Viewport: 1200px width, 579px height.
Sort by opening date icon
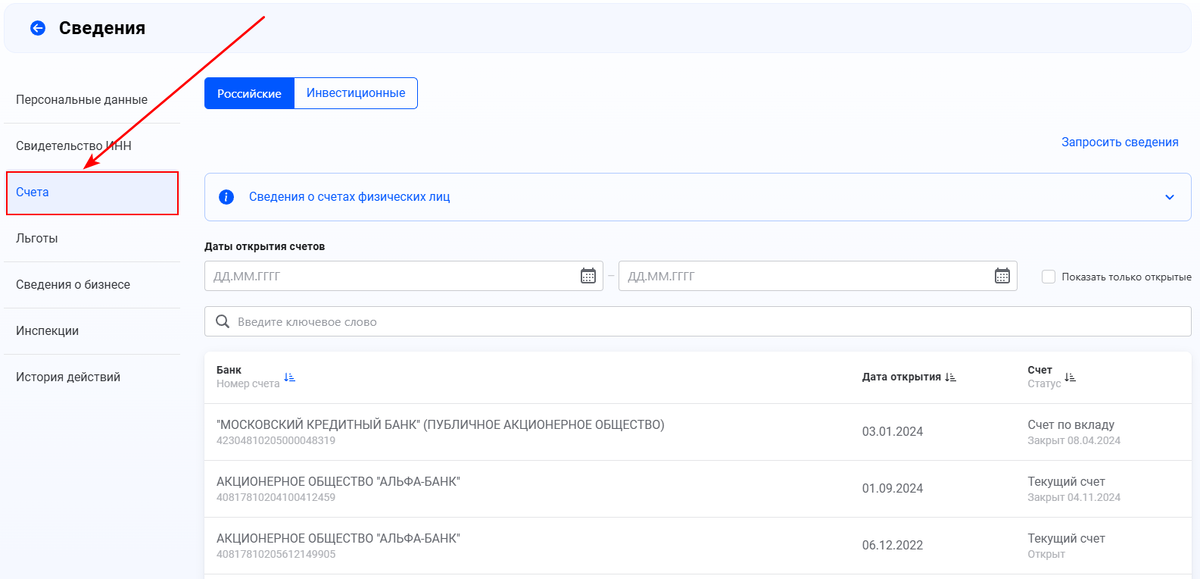[x=951, y=377]
